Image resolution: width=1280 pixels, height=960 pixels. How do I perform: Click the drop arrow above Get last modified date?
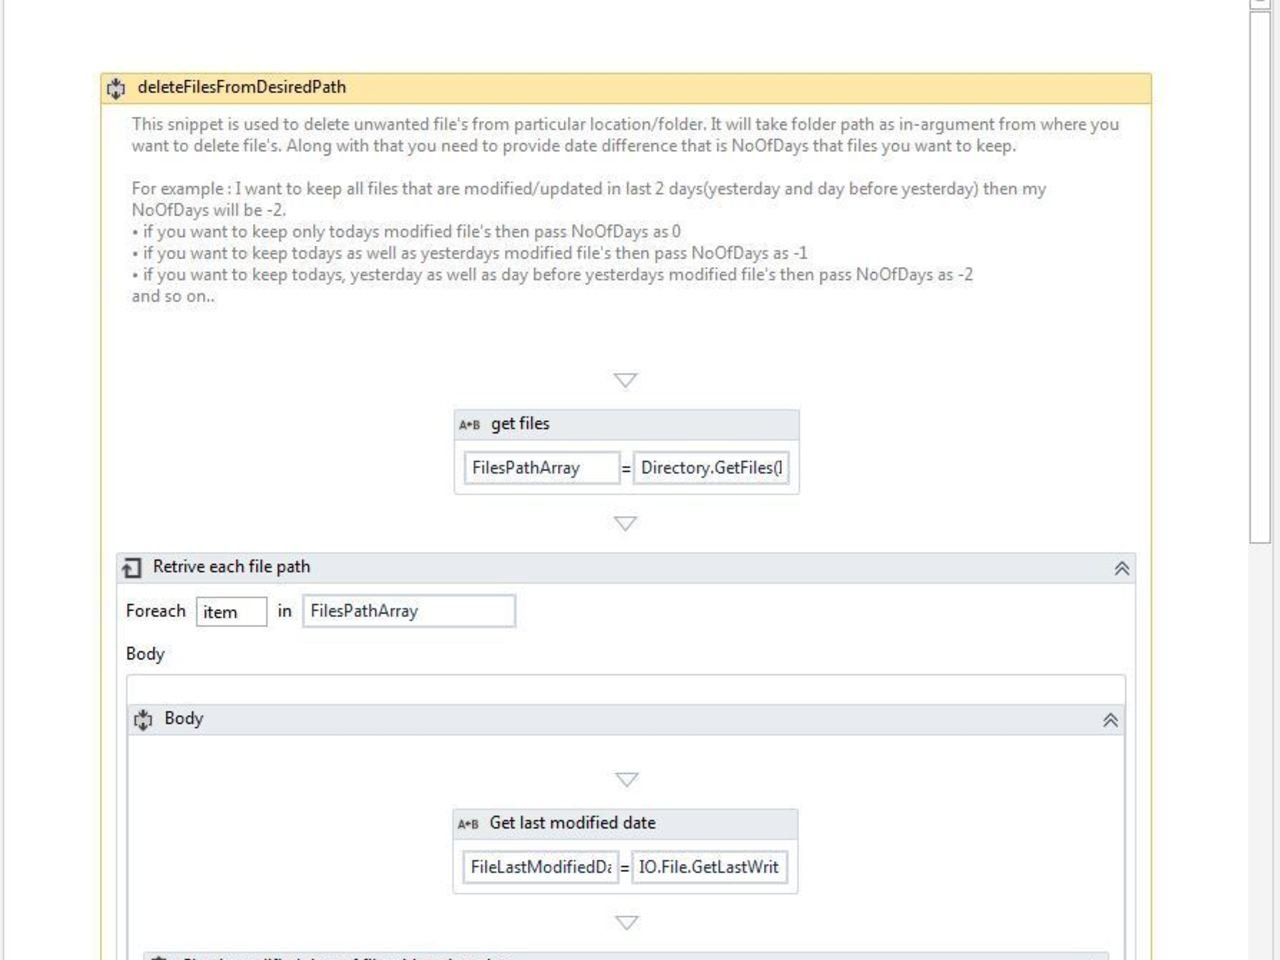[626, 779]
